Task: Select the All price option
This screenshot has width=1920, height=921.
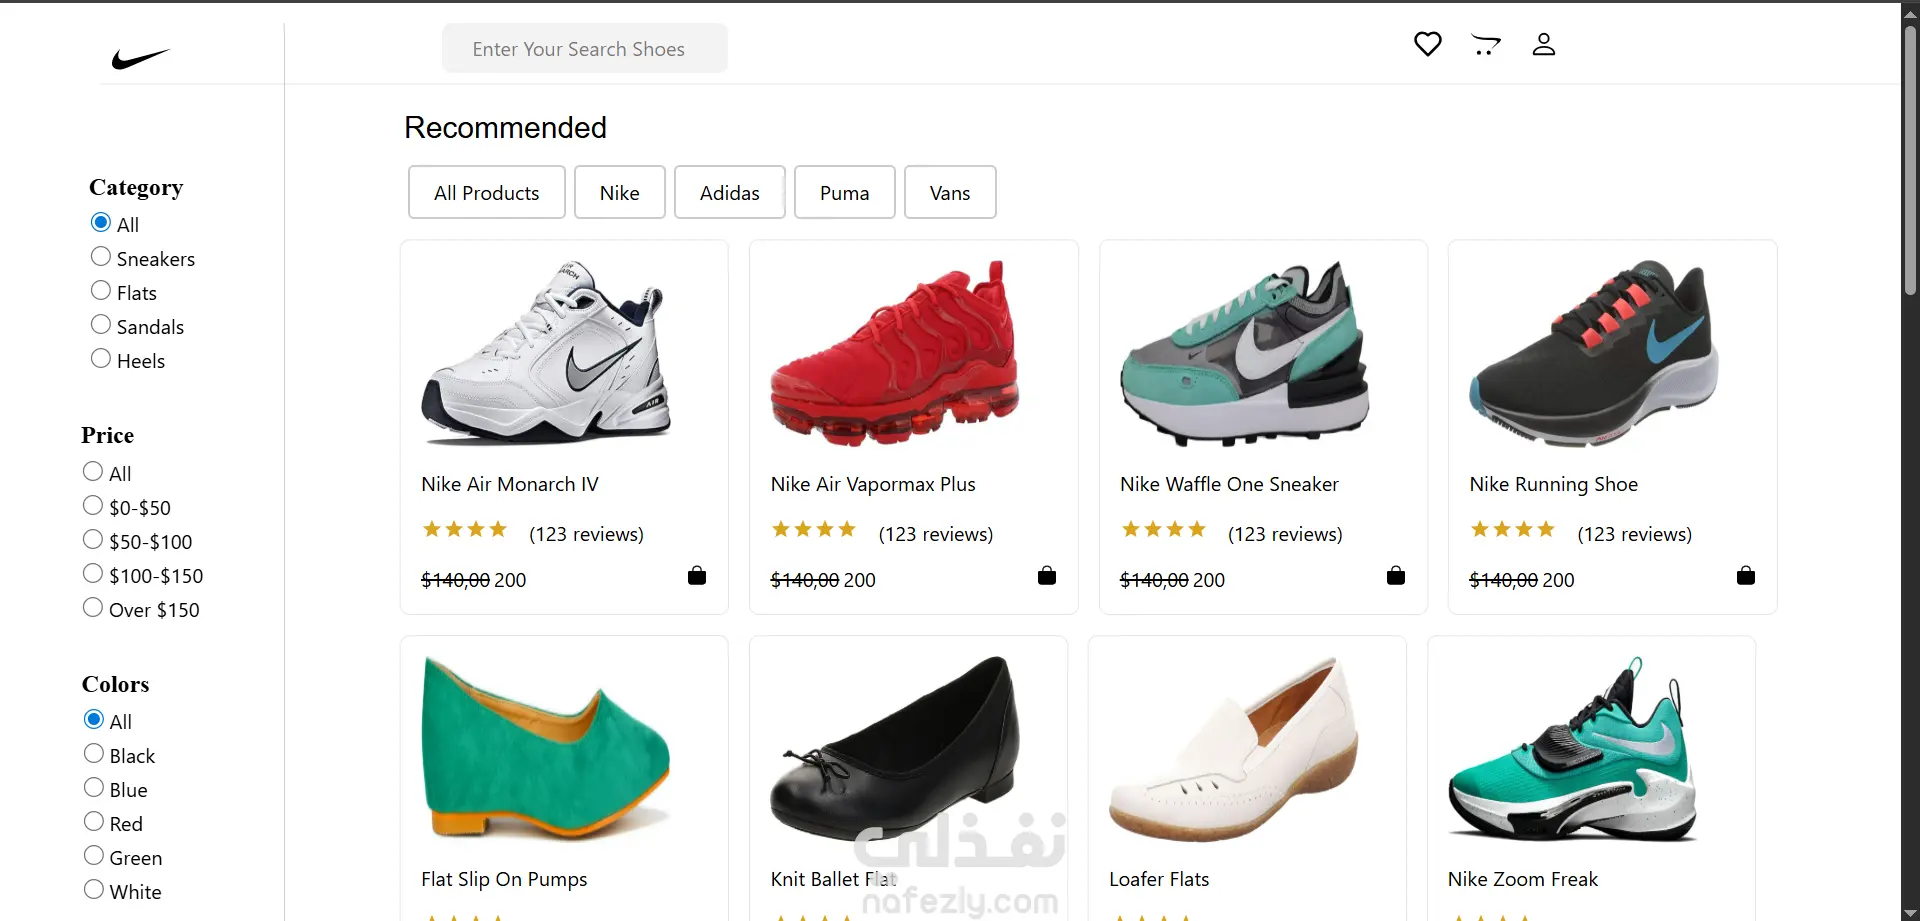Action: coord(93,471)
